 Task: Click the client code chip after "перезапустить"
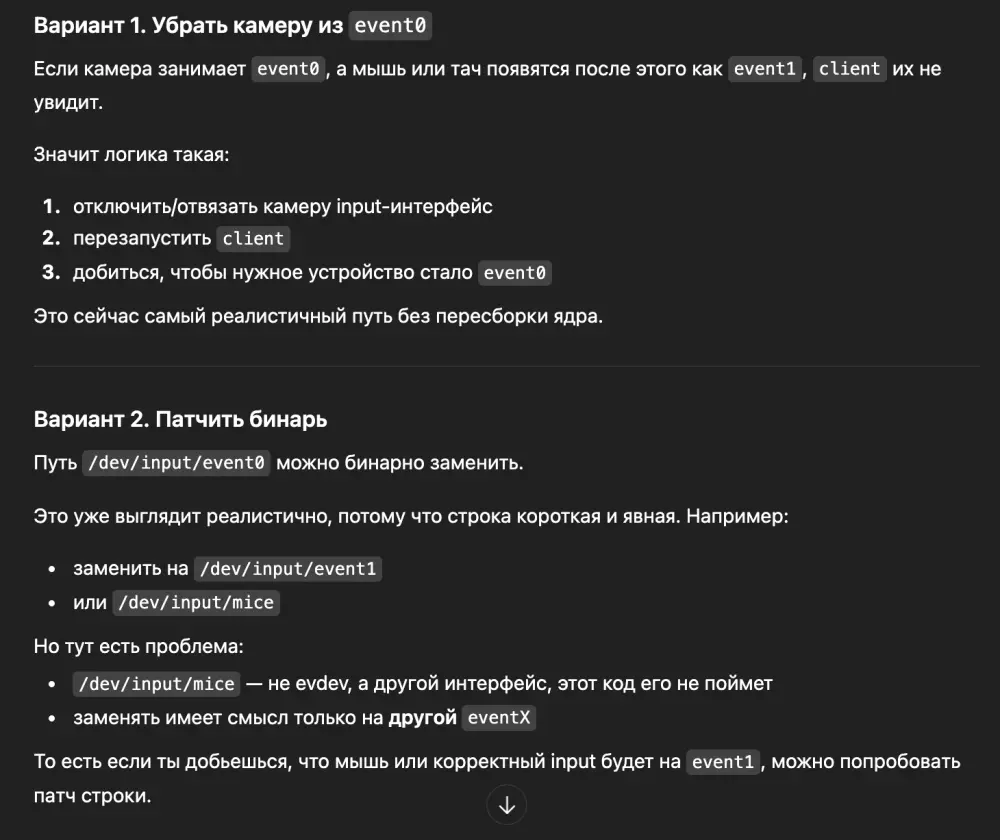pyautogui.click(x=254, y=239)
